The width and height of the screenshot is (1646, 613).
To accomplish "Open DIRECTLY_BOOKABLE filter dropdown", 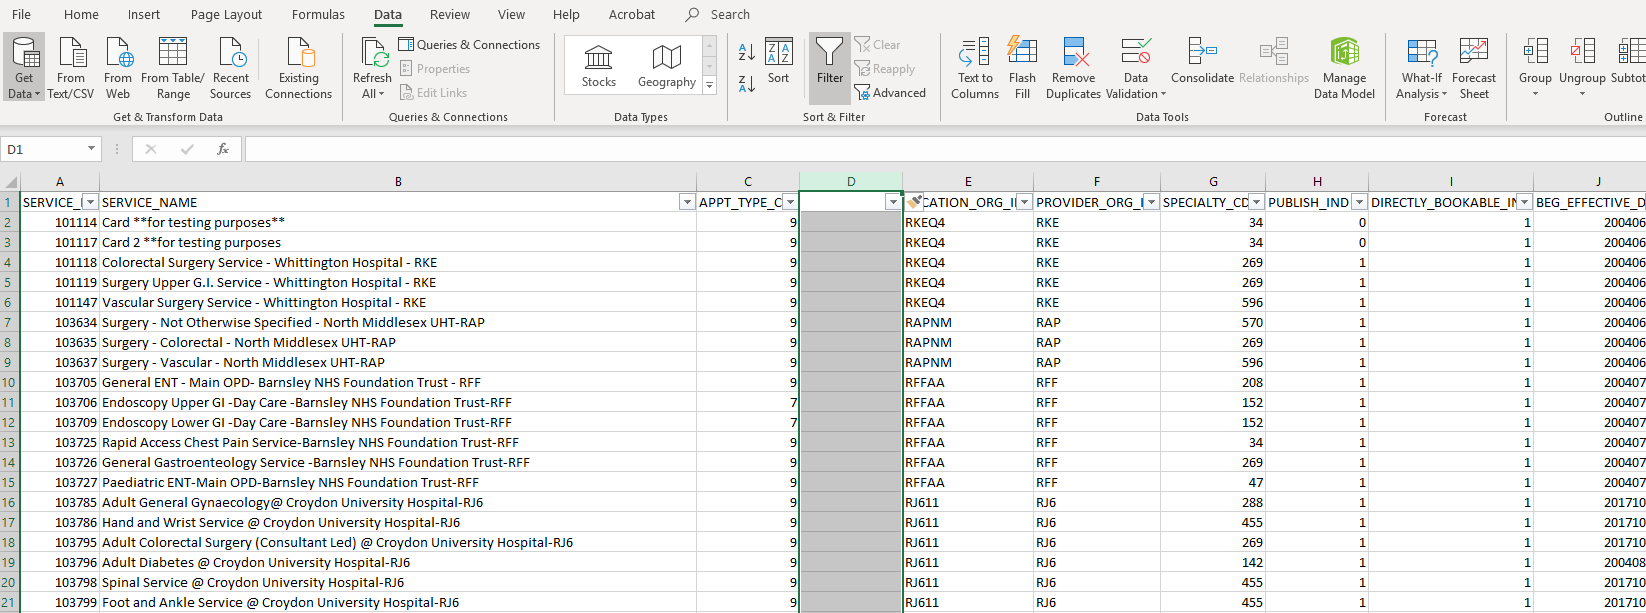I will click(x=1524, y=202).
